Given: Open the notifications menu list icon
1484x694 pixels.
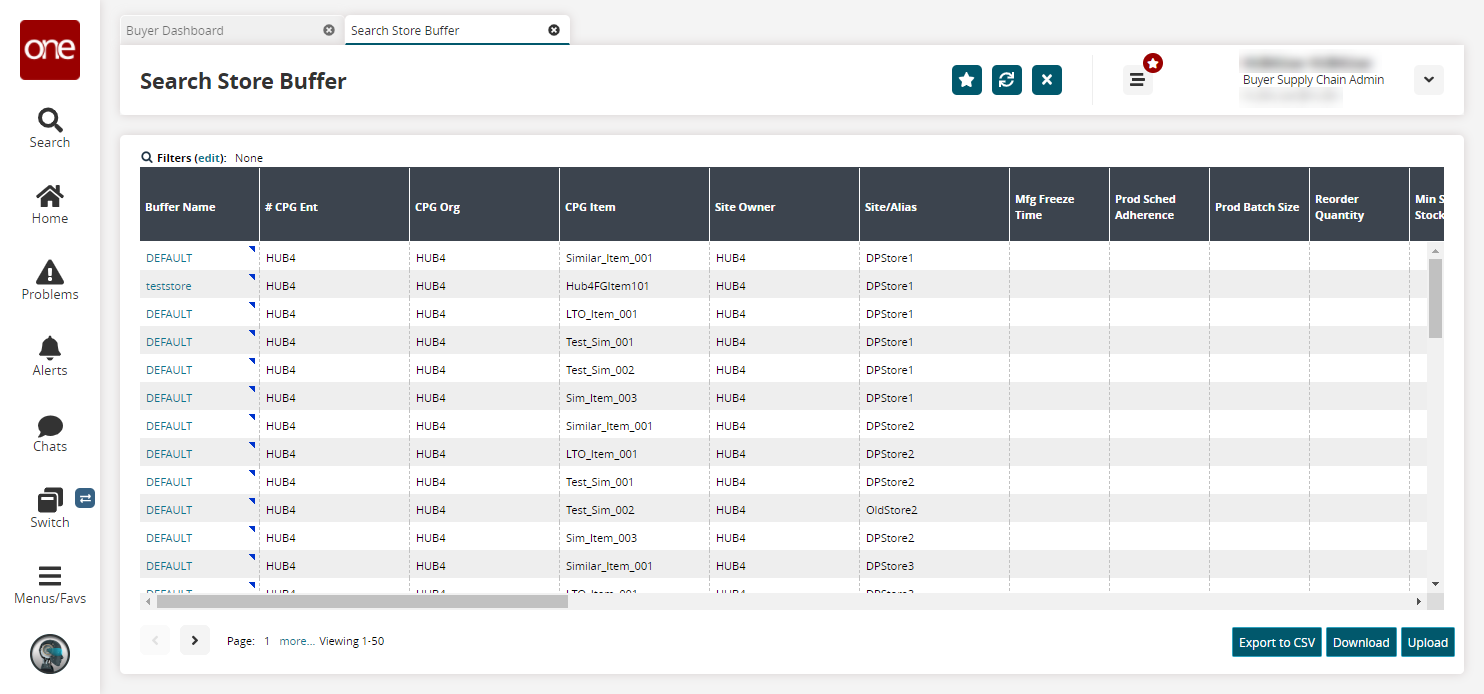Looking at the screenshot, I should [1137, 80].
